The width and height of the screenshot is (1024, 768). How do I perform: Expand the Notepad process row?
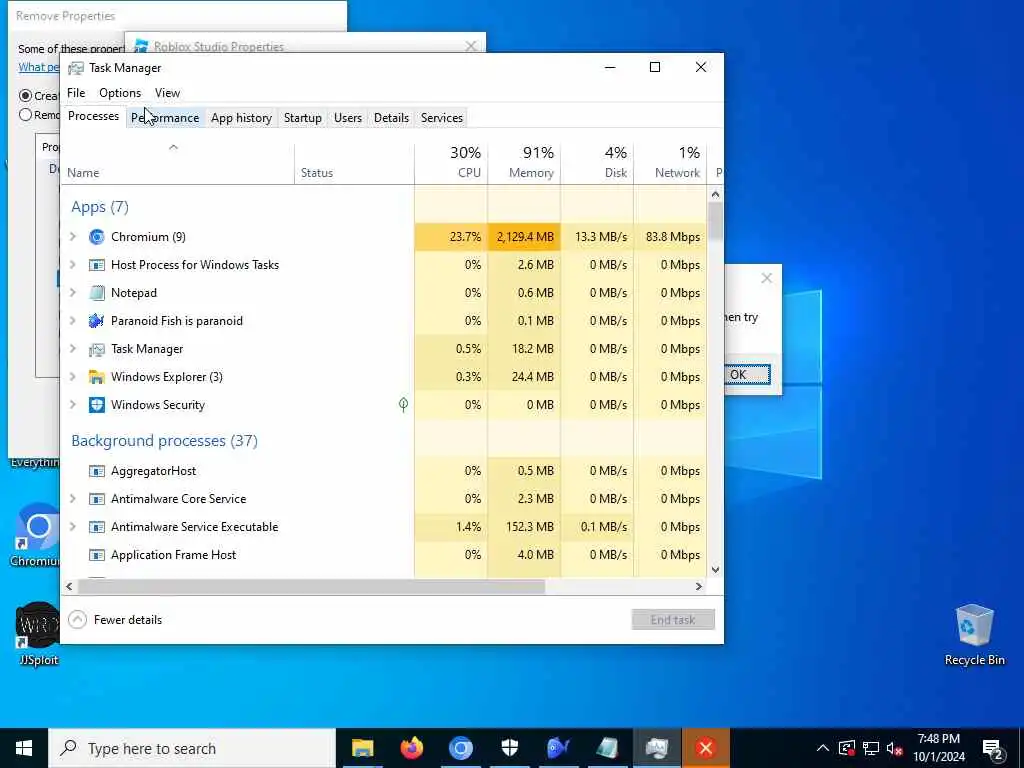click(73, 293)
